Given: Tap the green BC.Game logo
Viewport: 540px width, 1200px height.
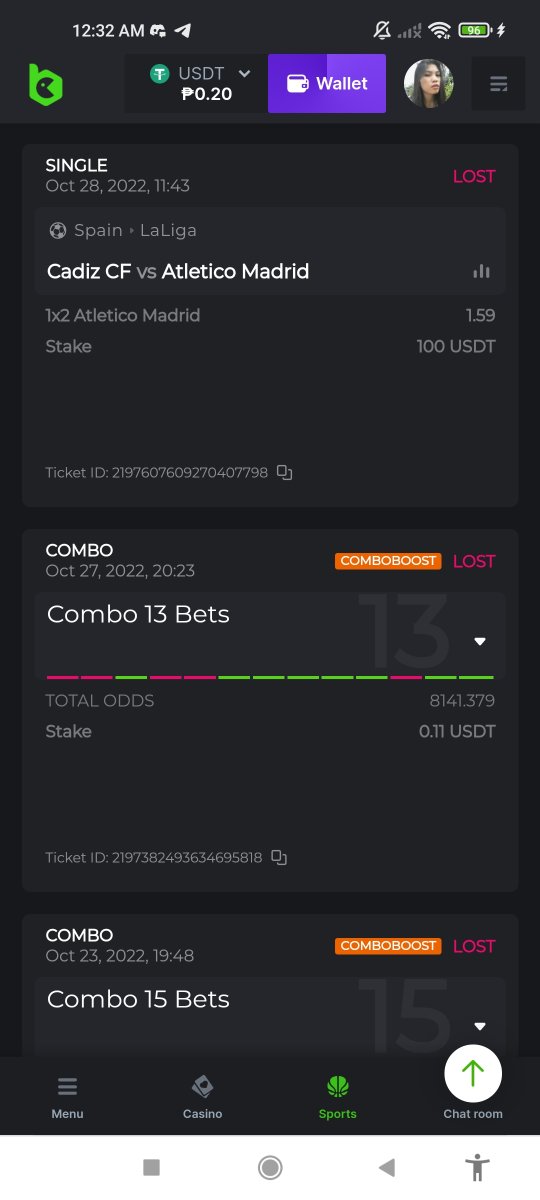Looking at the screenshot, I should pyautogui.click(x=45, y=84).
